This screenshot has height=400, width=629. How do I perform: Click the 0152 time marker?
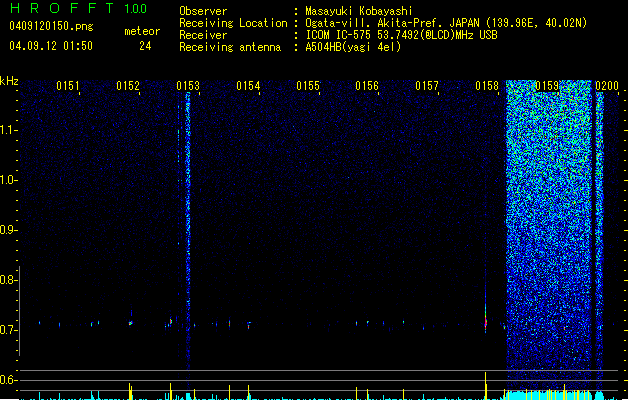pos(128,86)
